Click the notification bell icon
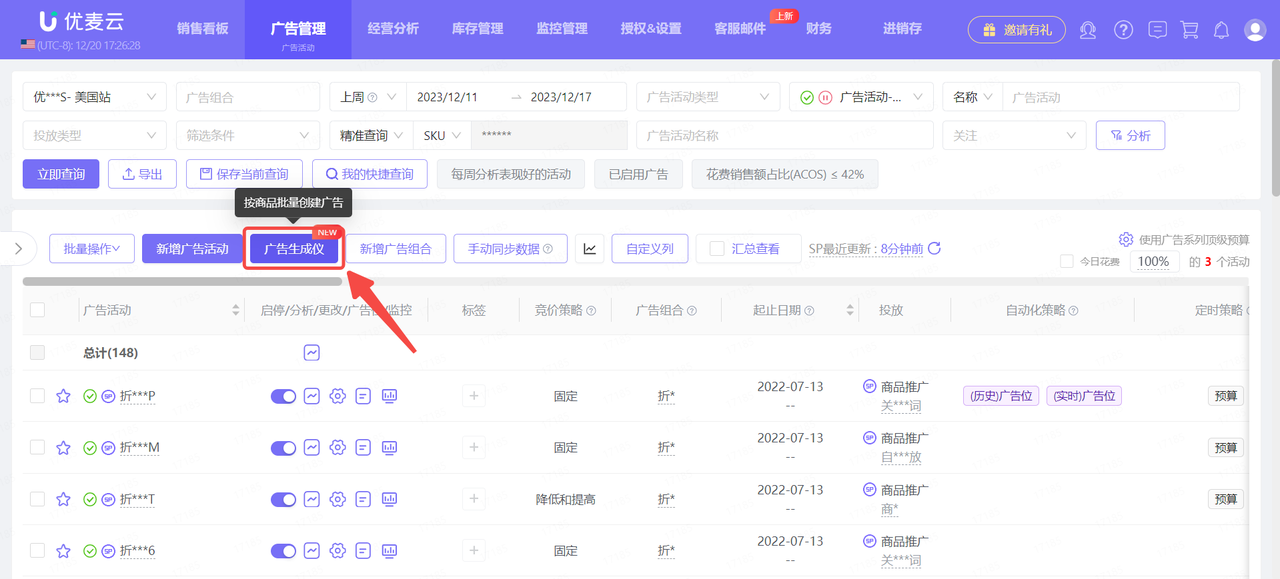The image size is (1280, 579). [1221, 30]
